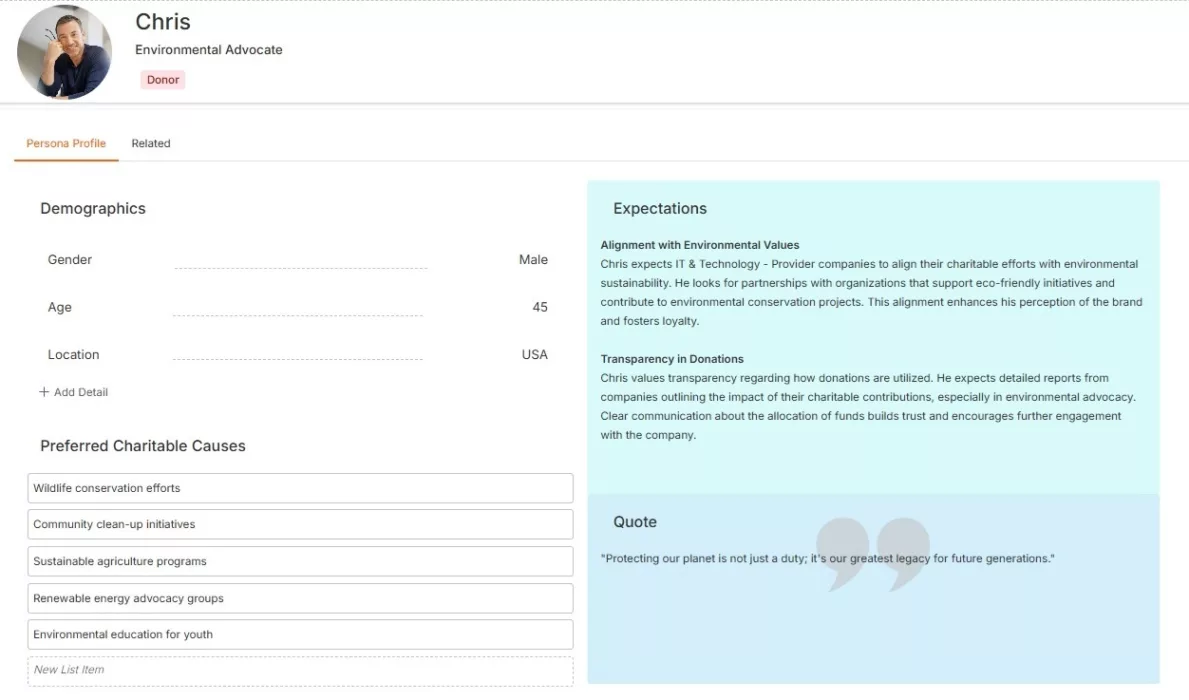The image size is (1189, 700).
Task: Click the Expectations section heading
Action: (x=660, y=208)
